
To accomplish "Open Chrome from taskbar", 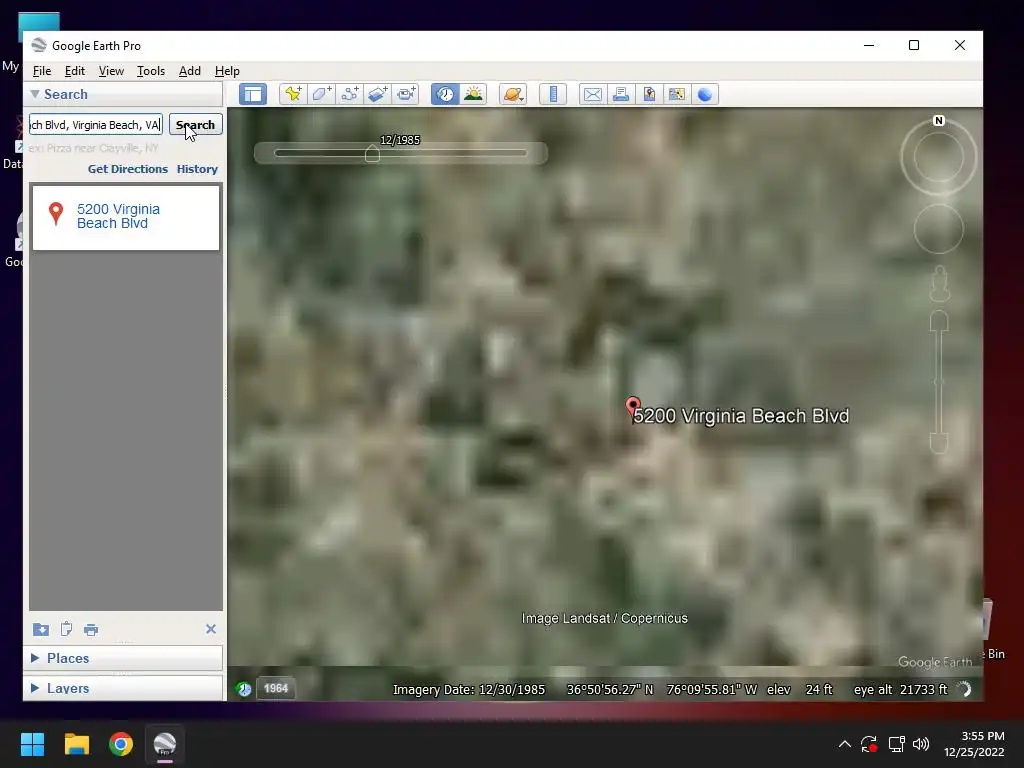I will [121, 744].
